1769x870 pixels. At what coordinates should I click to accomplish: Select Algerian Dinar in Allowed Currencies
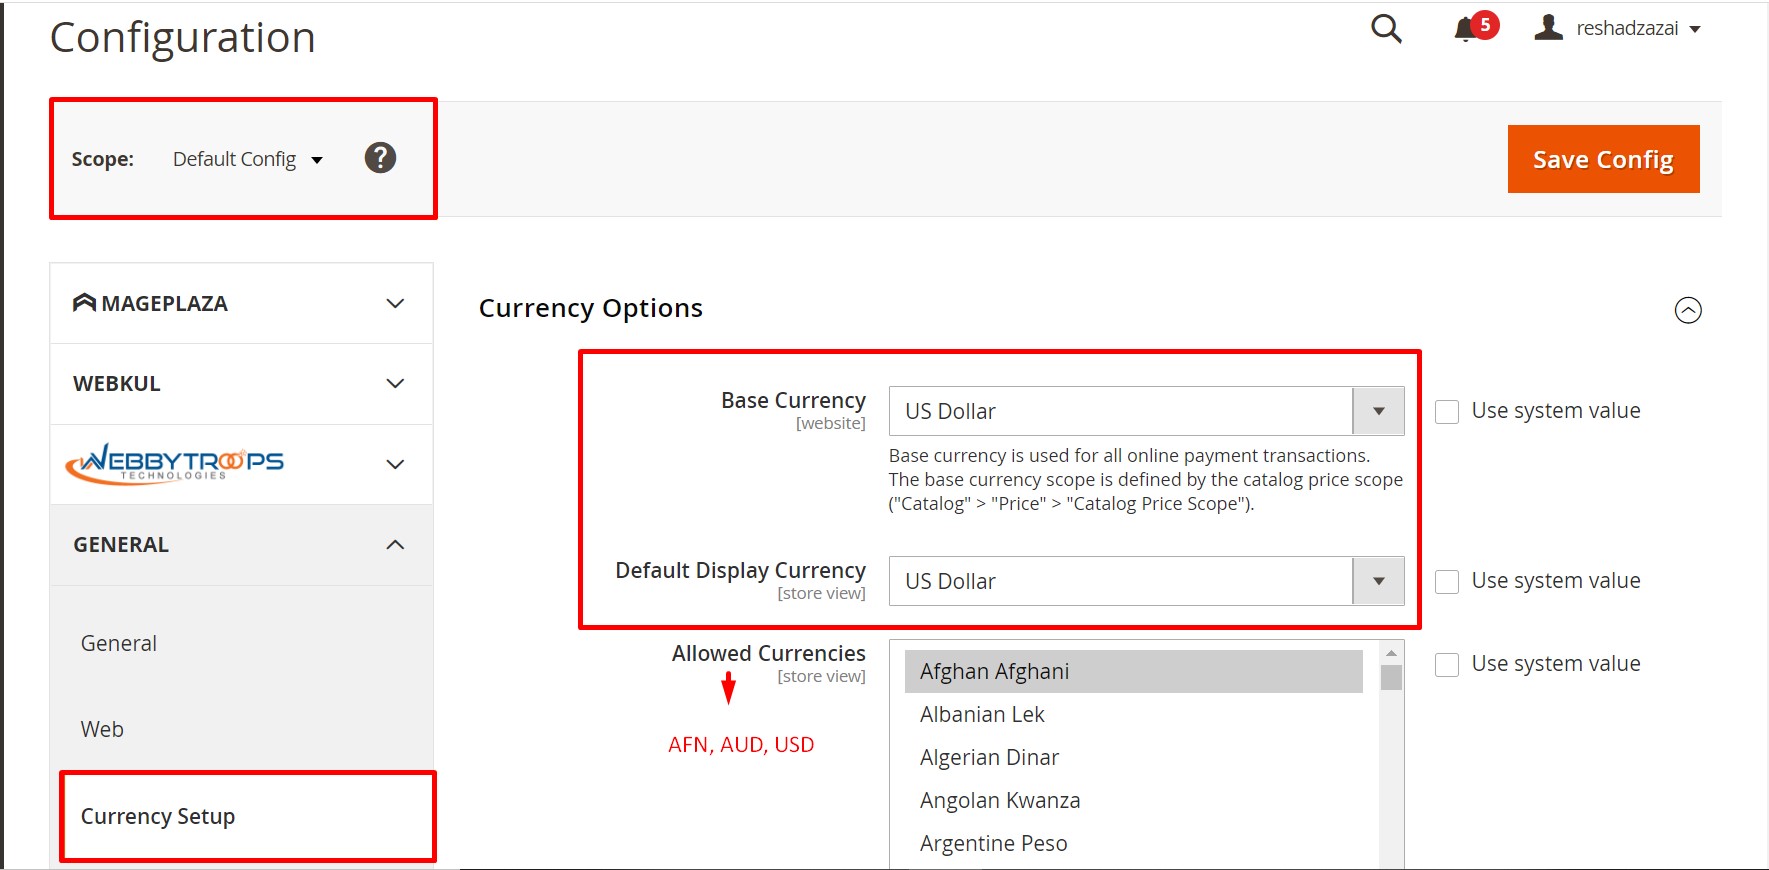[x=988, y=757]
